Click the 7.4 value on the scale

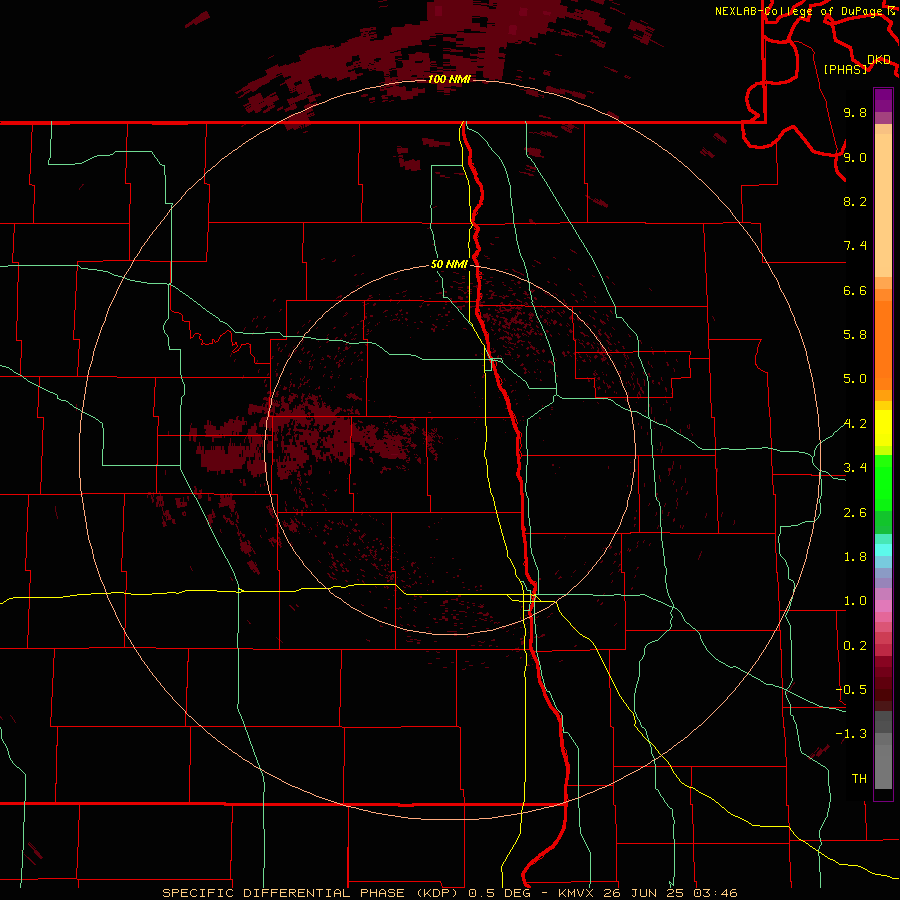point(855,246)
